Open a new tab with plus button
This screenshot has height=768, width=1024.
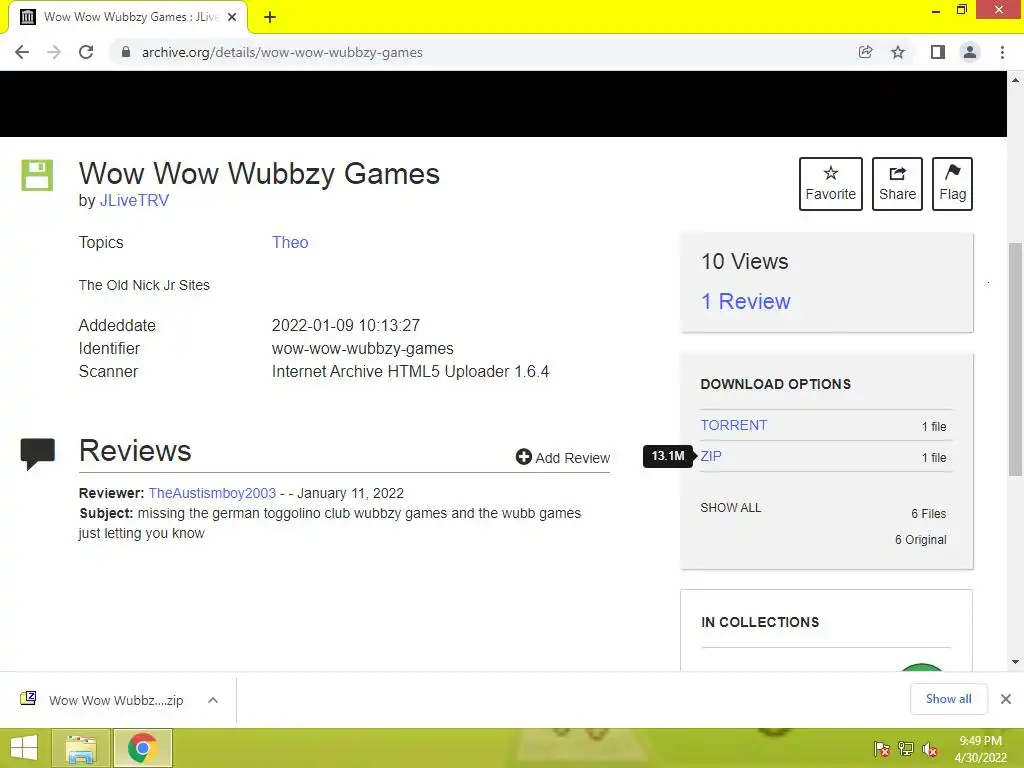[270, 17]
